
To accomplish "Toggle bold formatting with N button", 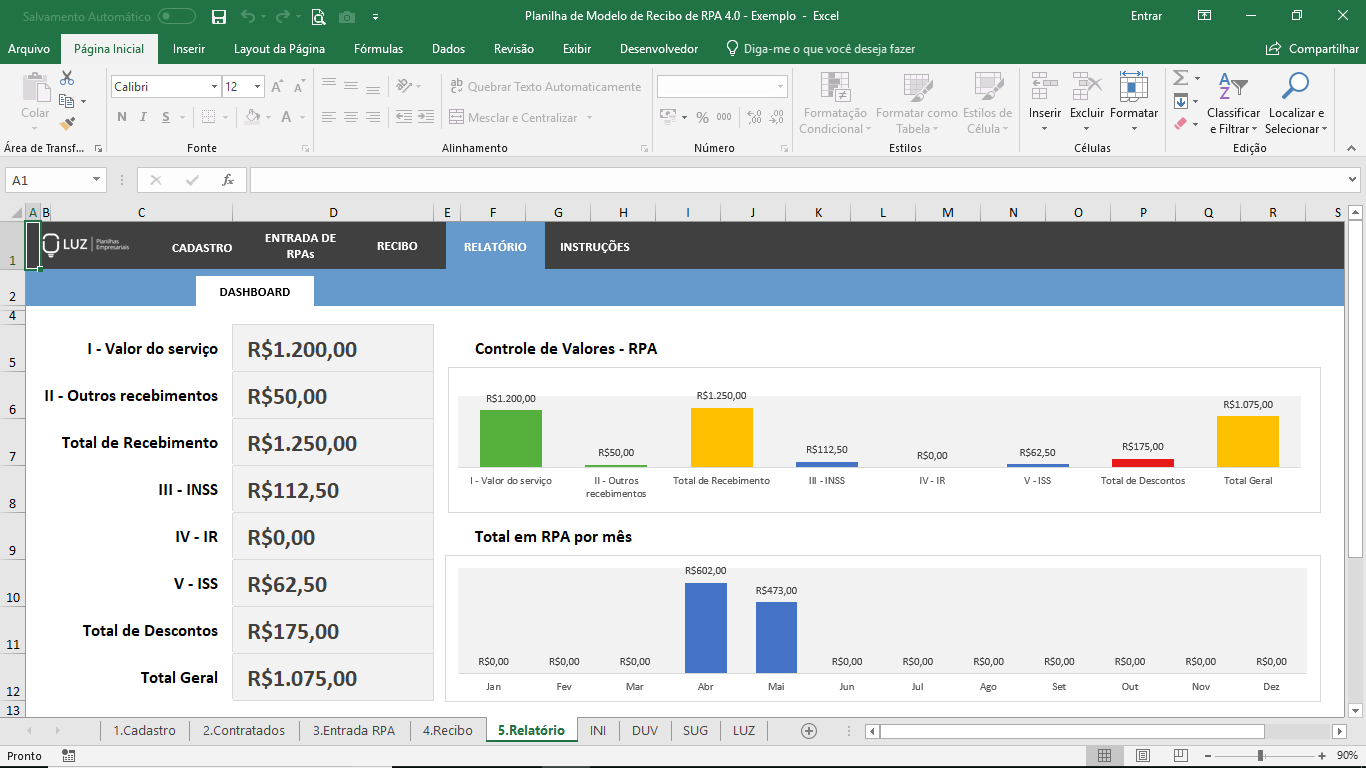I will [122, 117].
